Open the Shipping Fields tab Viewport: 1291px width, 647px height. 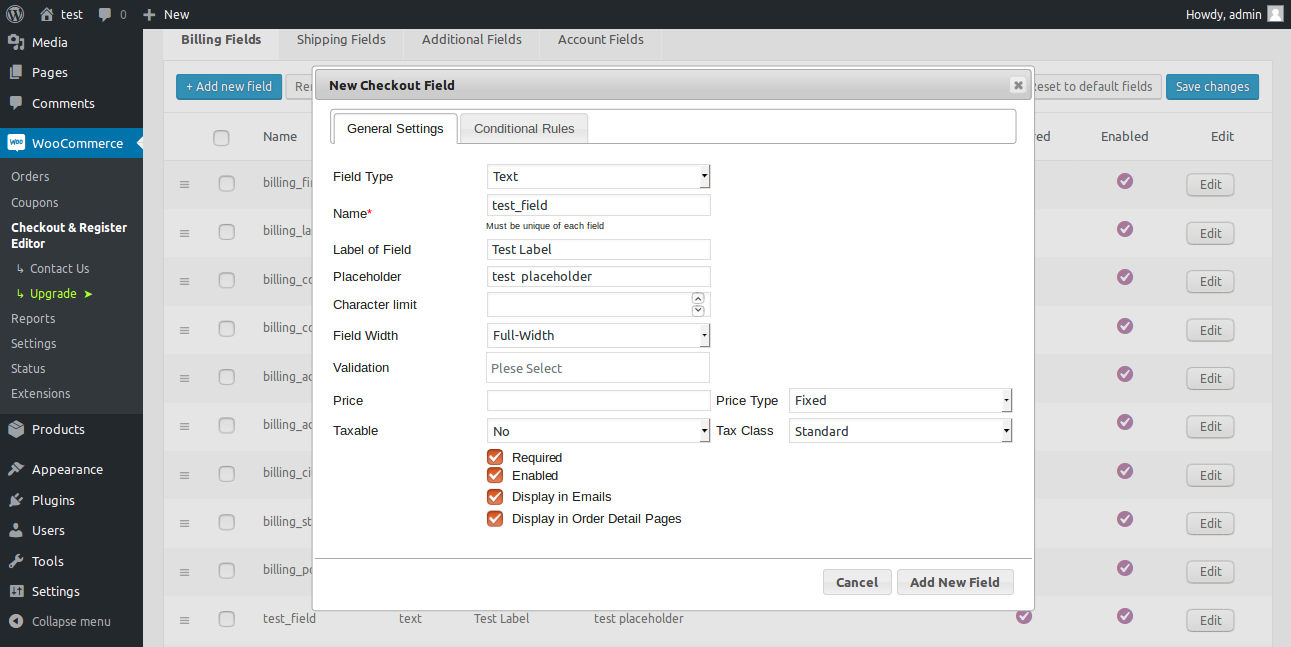(x=341, y=40)
